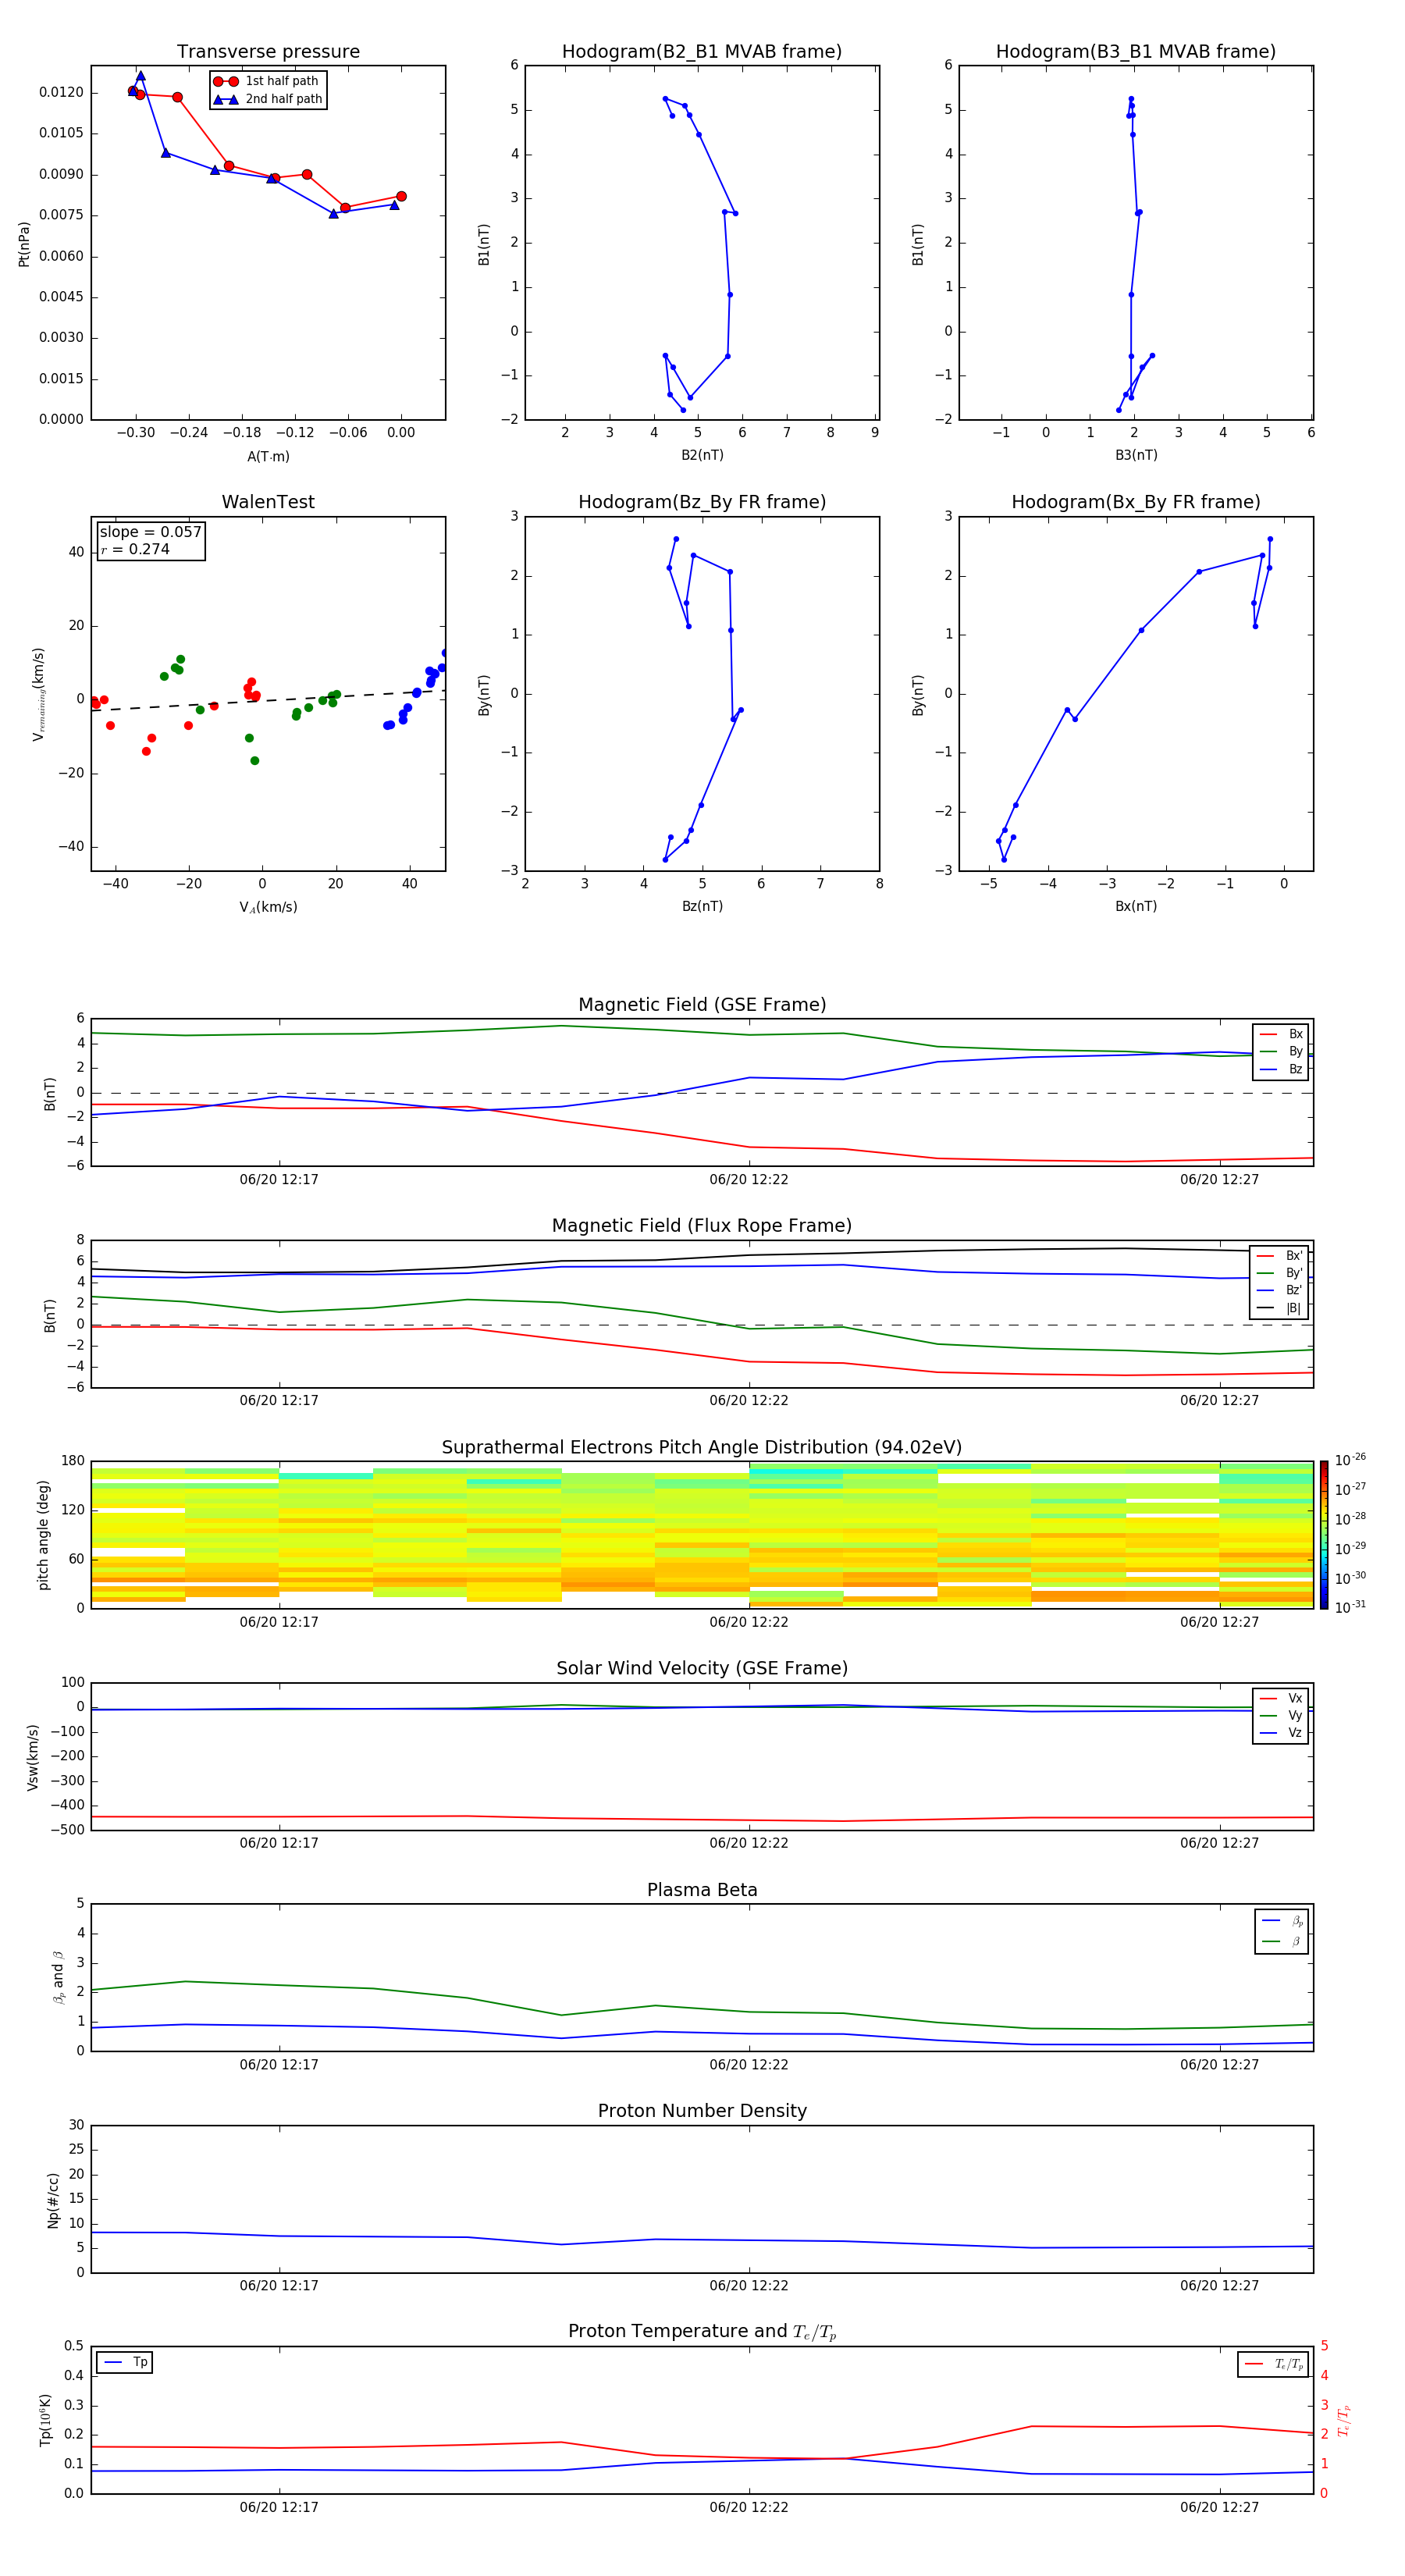This screenshot has height=2576, width=1405.
Task: Click the Te/Tp legend box in temperature panel
Action: 1272,2364
